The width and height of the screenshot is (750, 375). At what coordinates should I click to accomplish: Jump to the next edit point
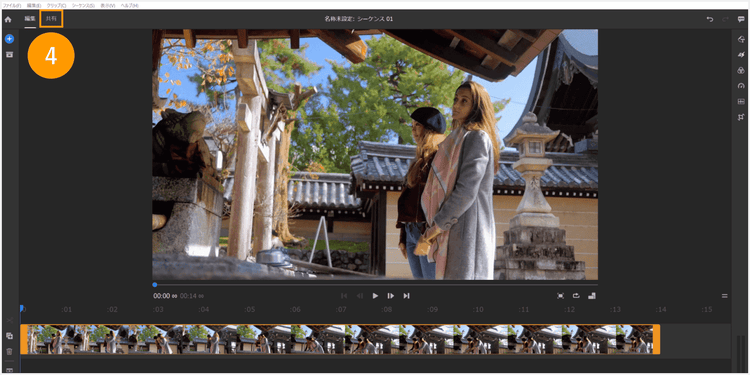point(407,296)
